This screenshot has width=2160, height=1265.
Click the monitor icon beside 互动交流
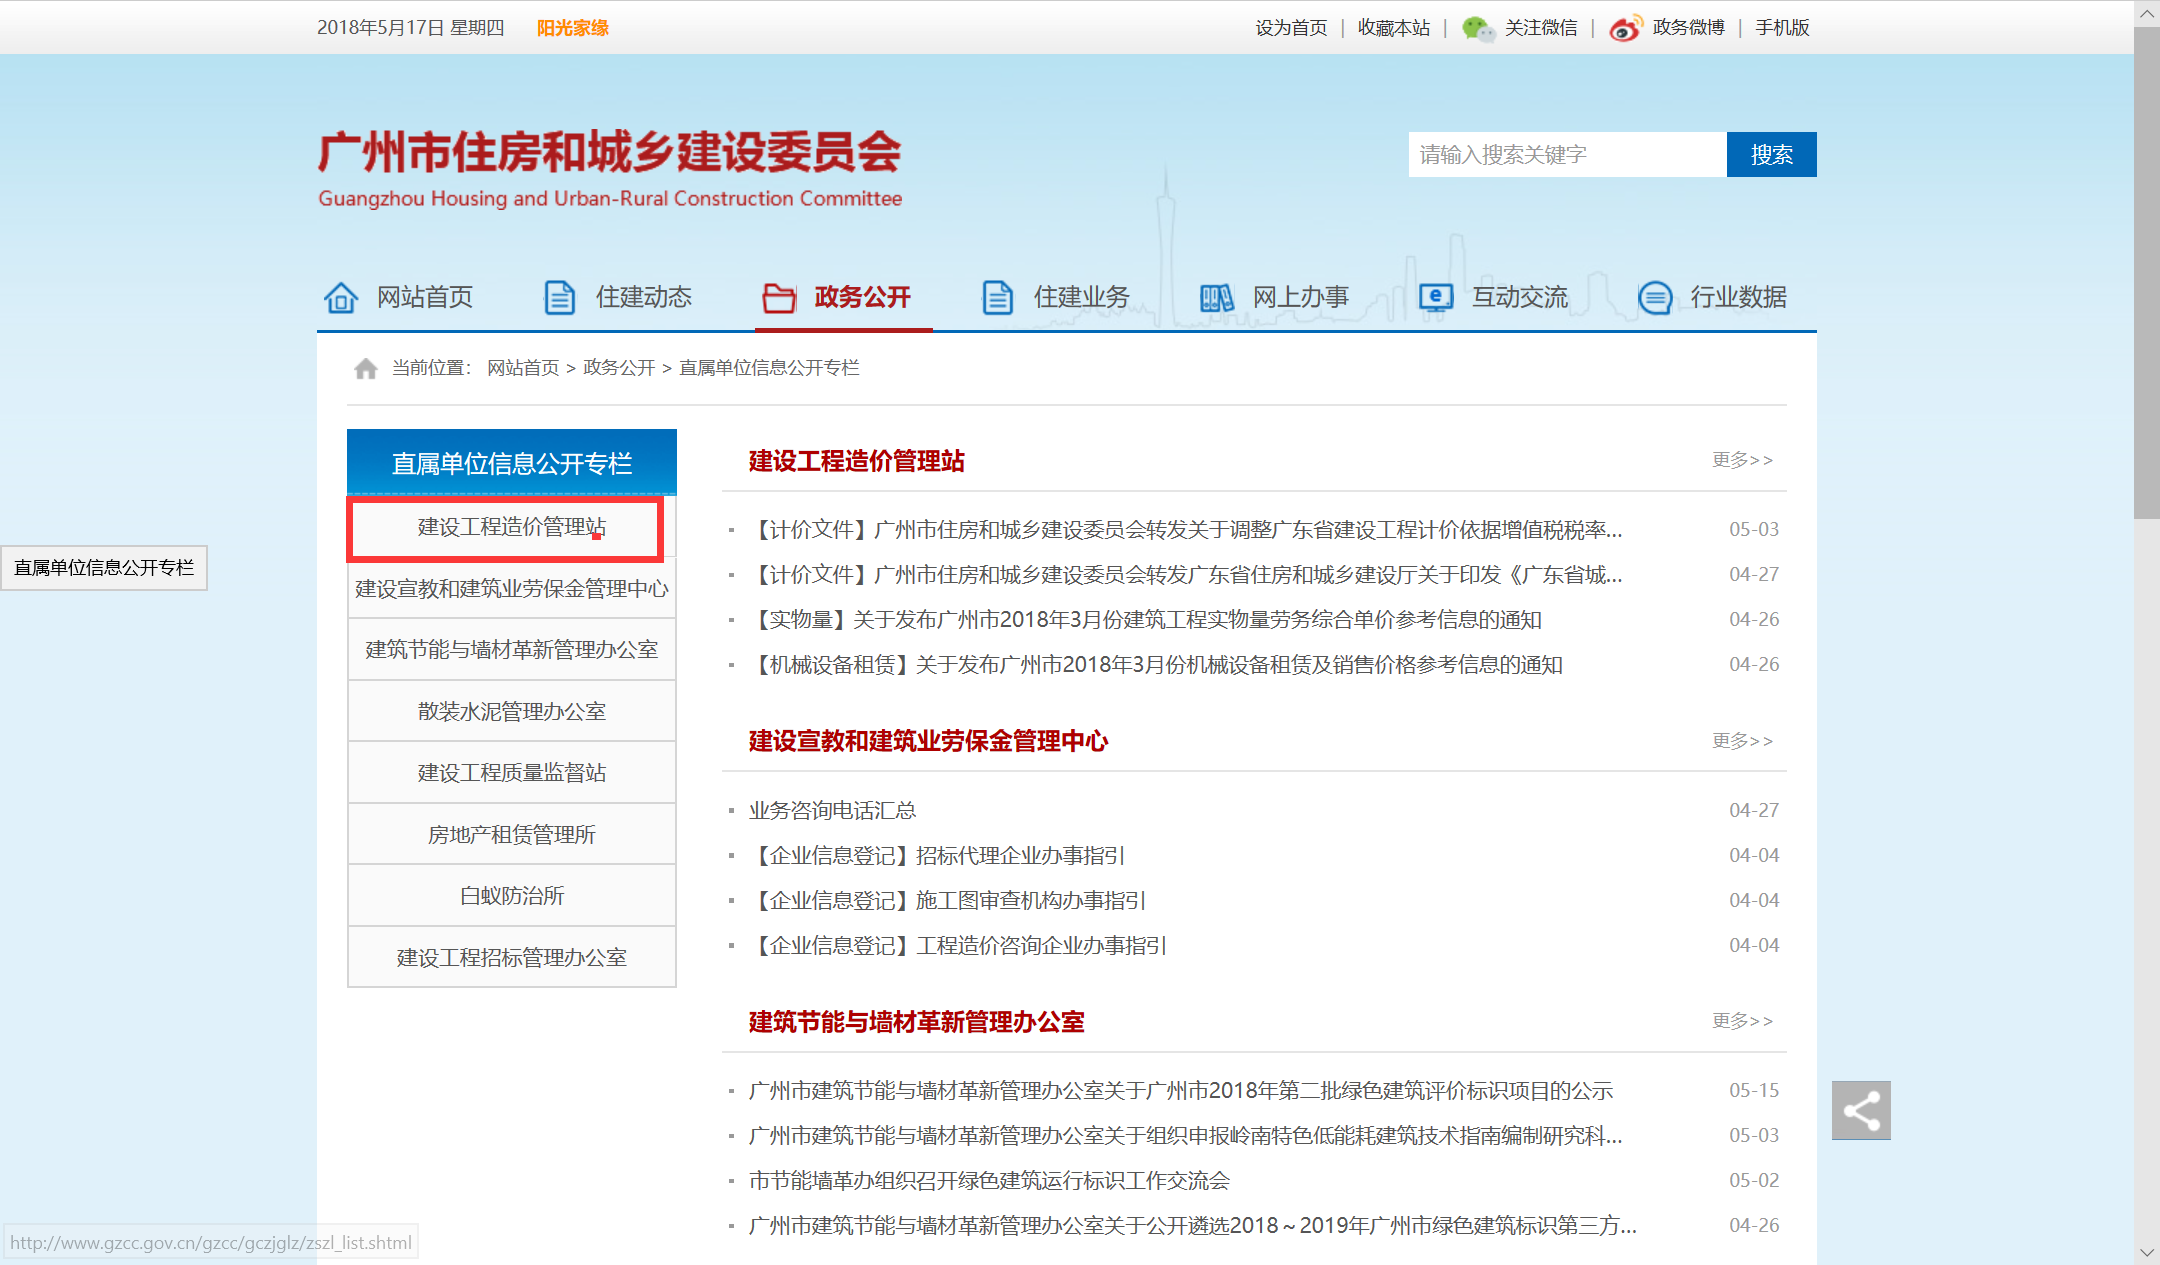(1436, 297)
